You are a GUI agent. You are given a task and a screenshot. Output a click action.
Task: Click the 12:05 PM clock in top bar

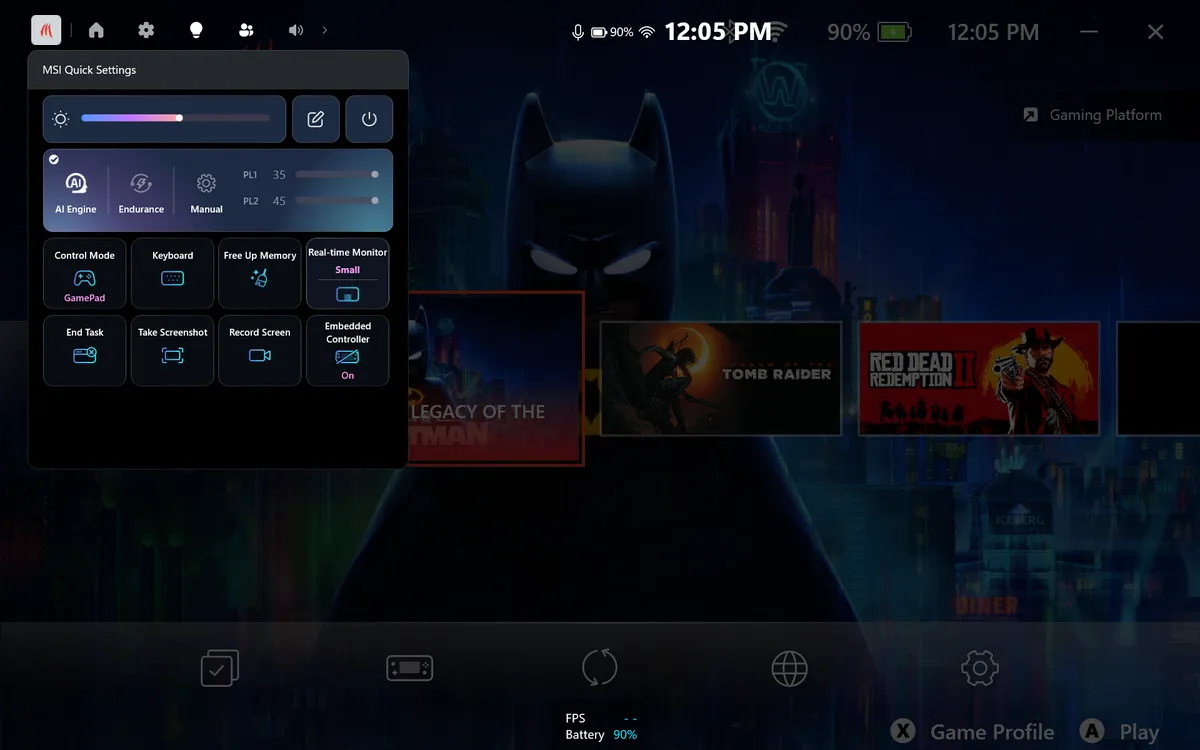pyautogui.click(x=718, y=32)
